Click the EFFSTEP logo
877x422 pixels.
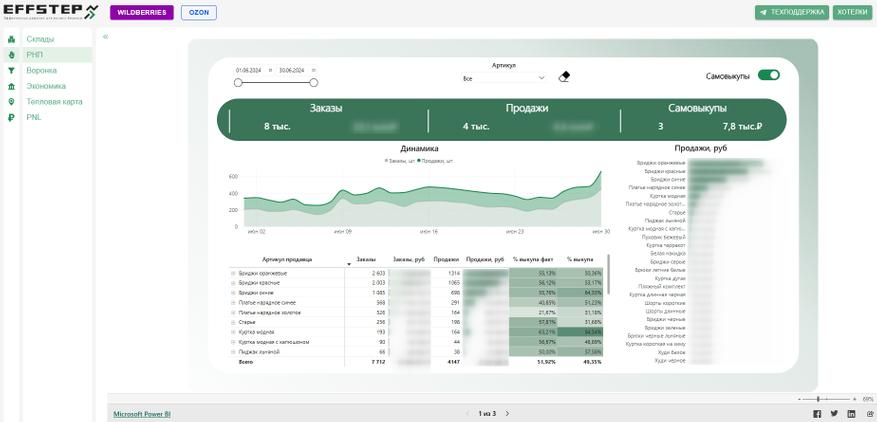[51, 12]
